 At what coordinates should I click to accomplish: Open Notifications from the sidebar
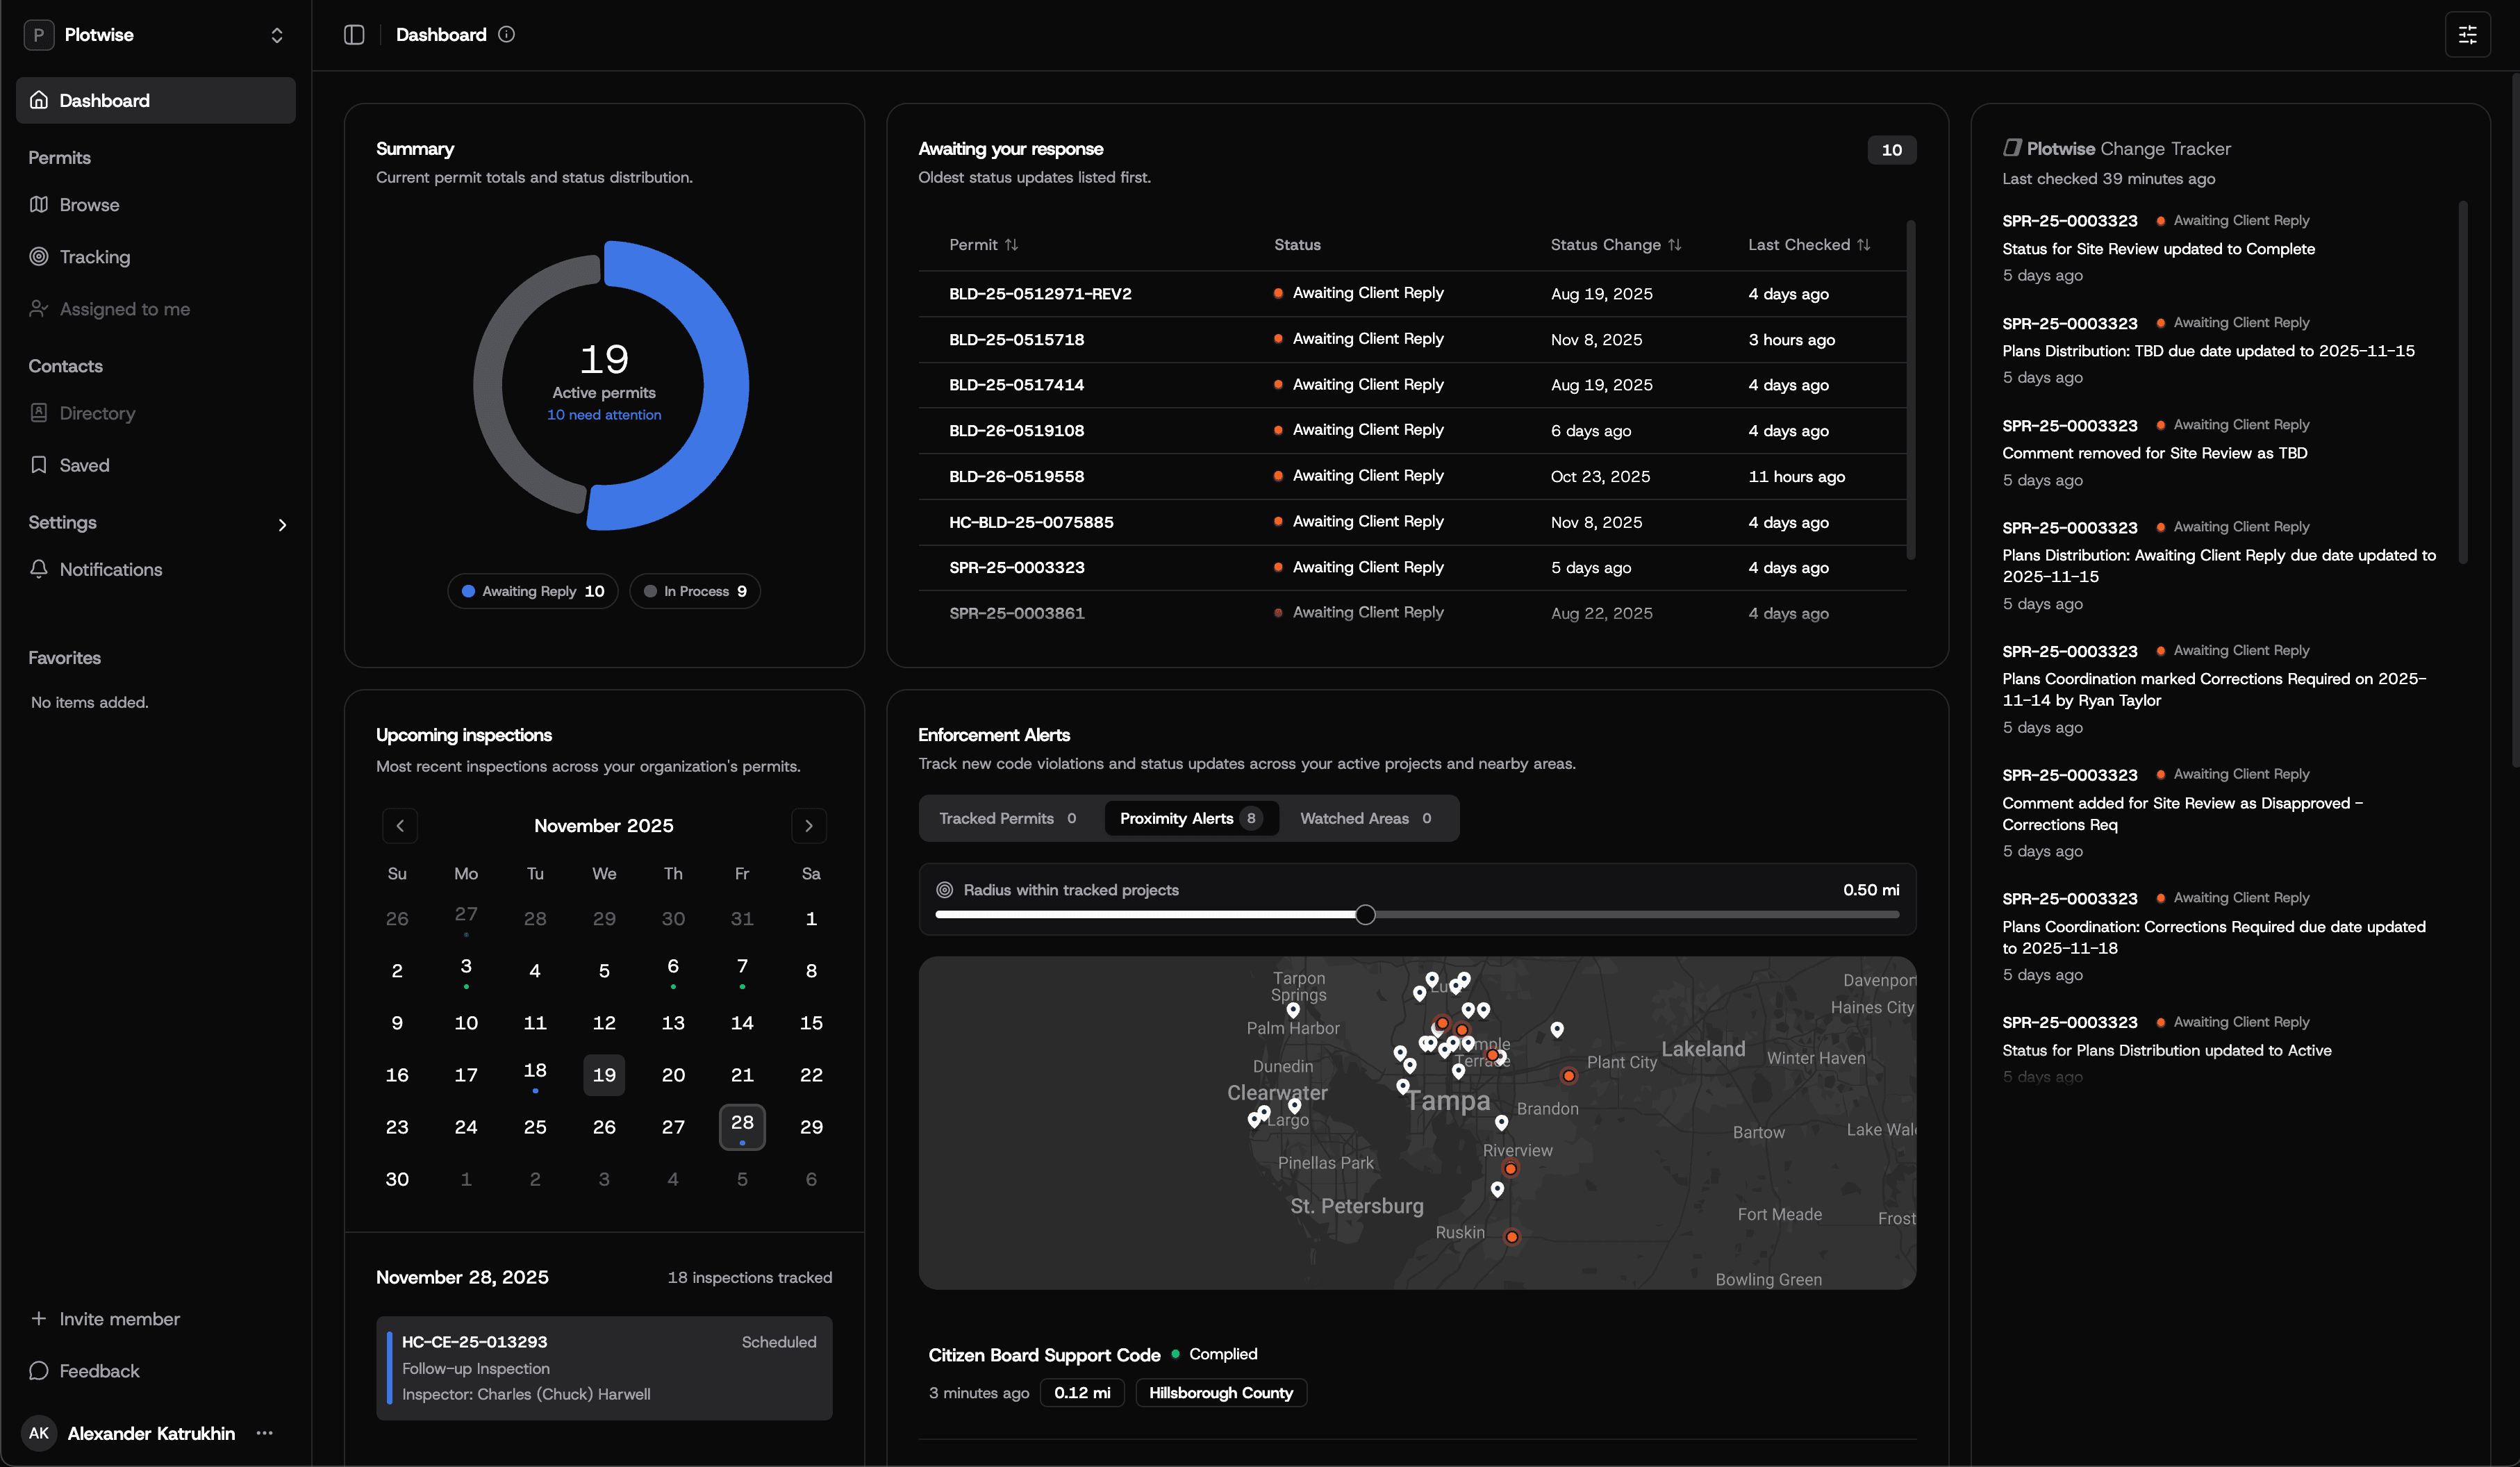[110, 570]
